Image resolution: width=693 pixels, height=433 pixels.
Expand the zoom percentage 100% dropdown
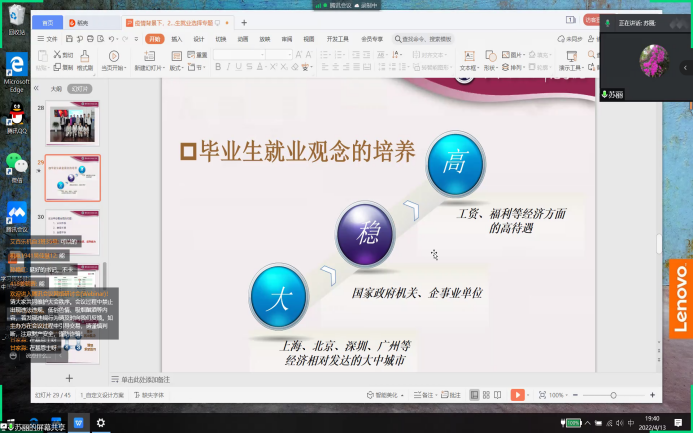[x=557, y=395]
